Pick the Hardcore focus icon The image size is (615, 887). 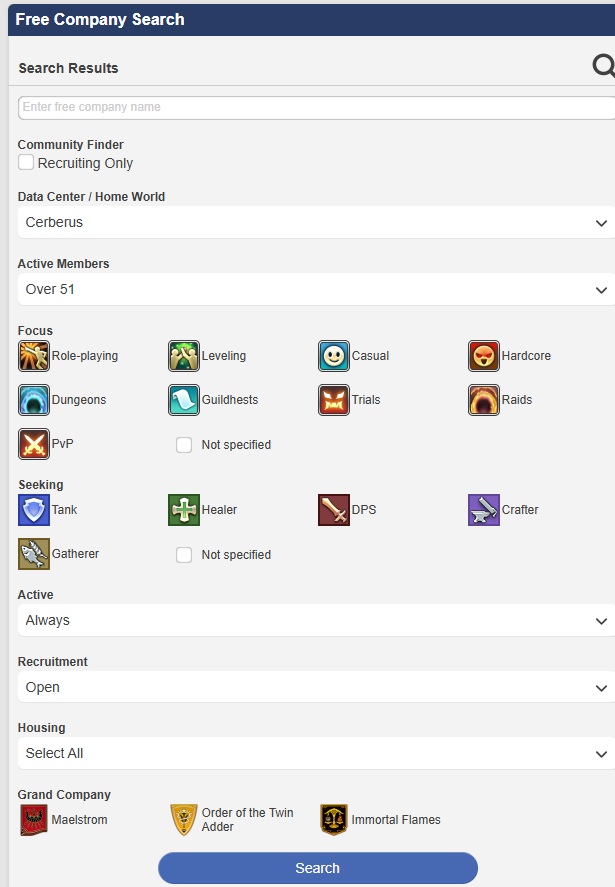(484, 356)
